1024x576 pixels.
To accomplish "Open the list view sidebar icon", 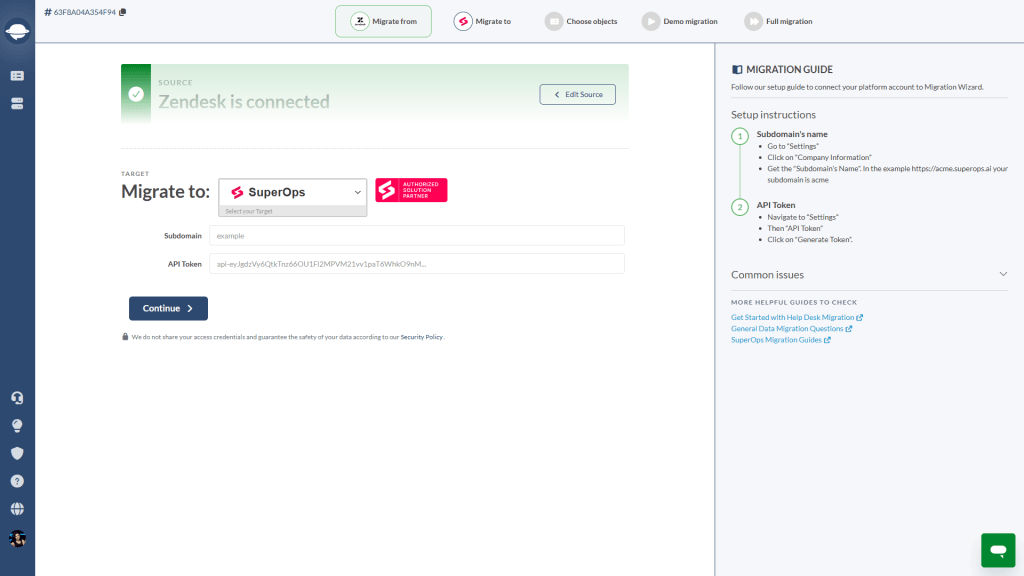I will pyautogui.click(x=17, y=76).
